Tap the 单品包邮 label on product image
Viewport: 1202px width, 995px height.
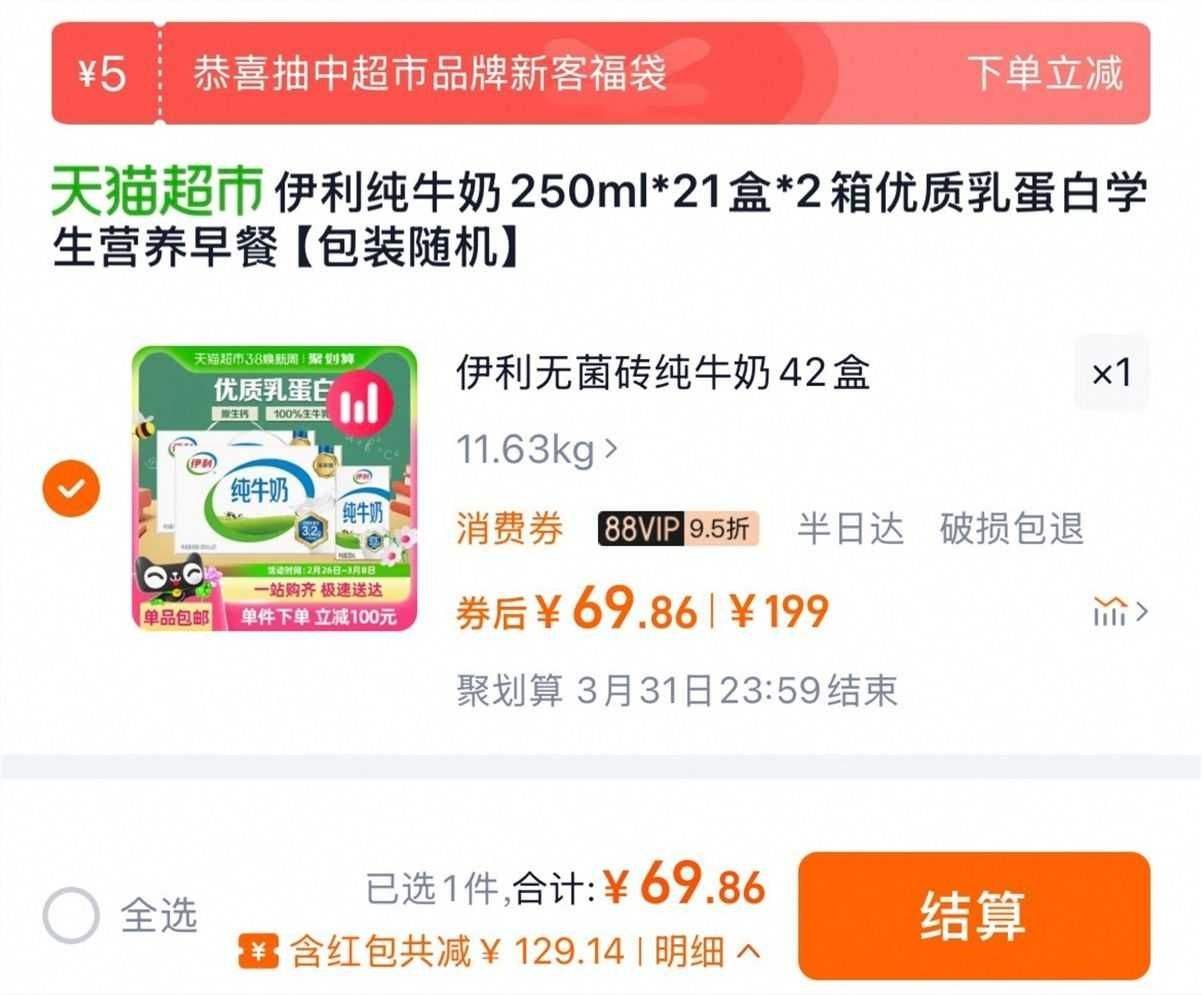click(175, 618)
